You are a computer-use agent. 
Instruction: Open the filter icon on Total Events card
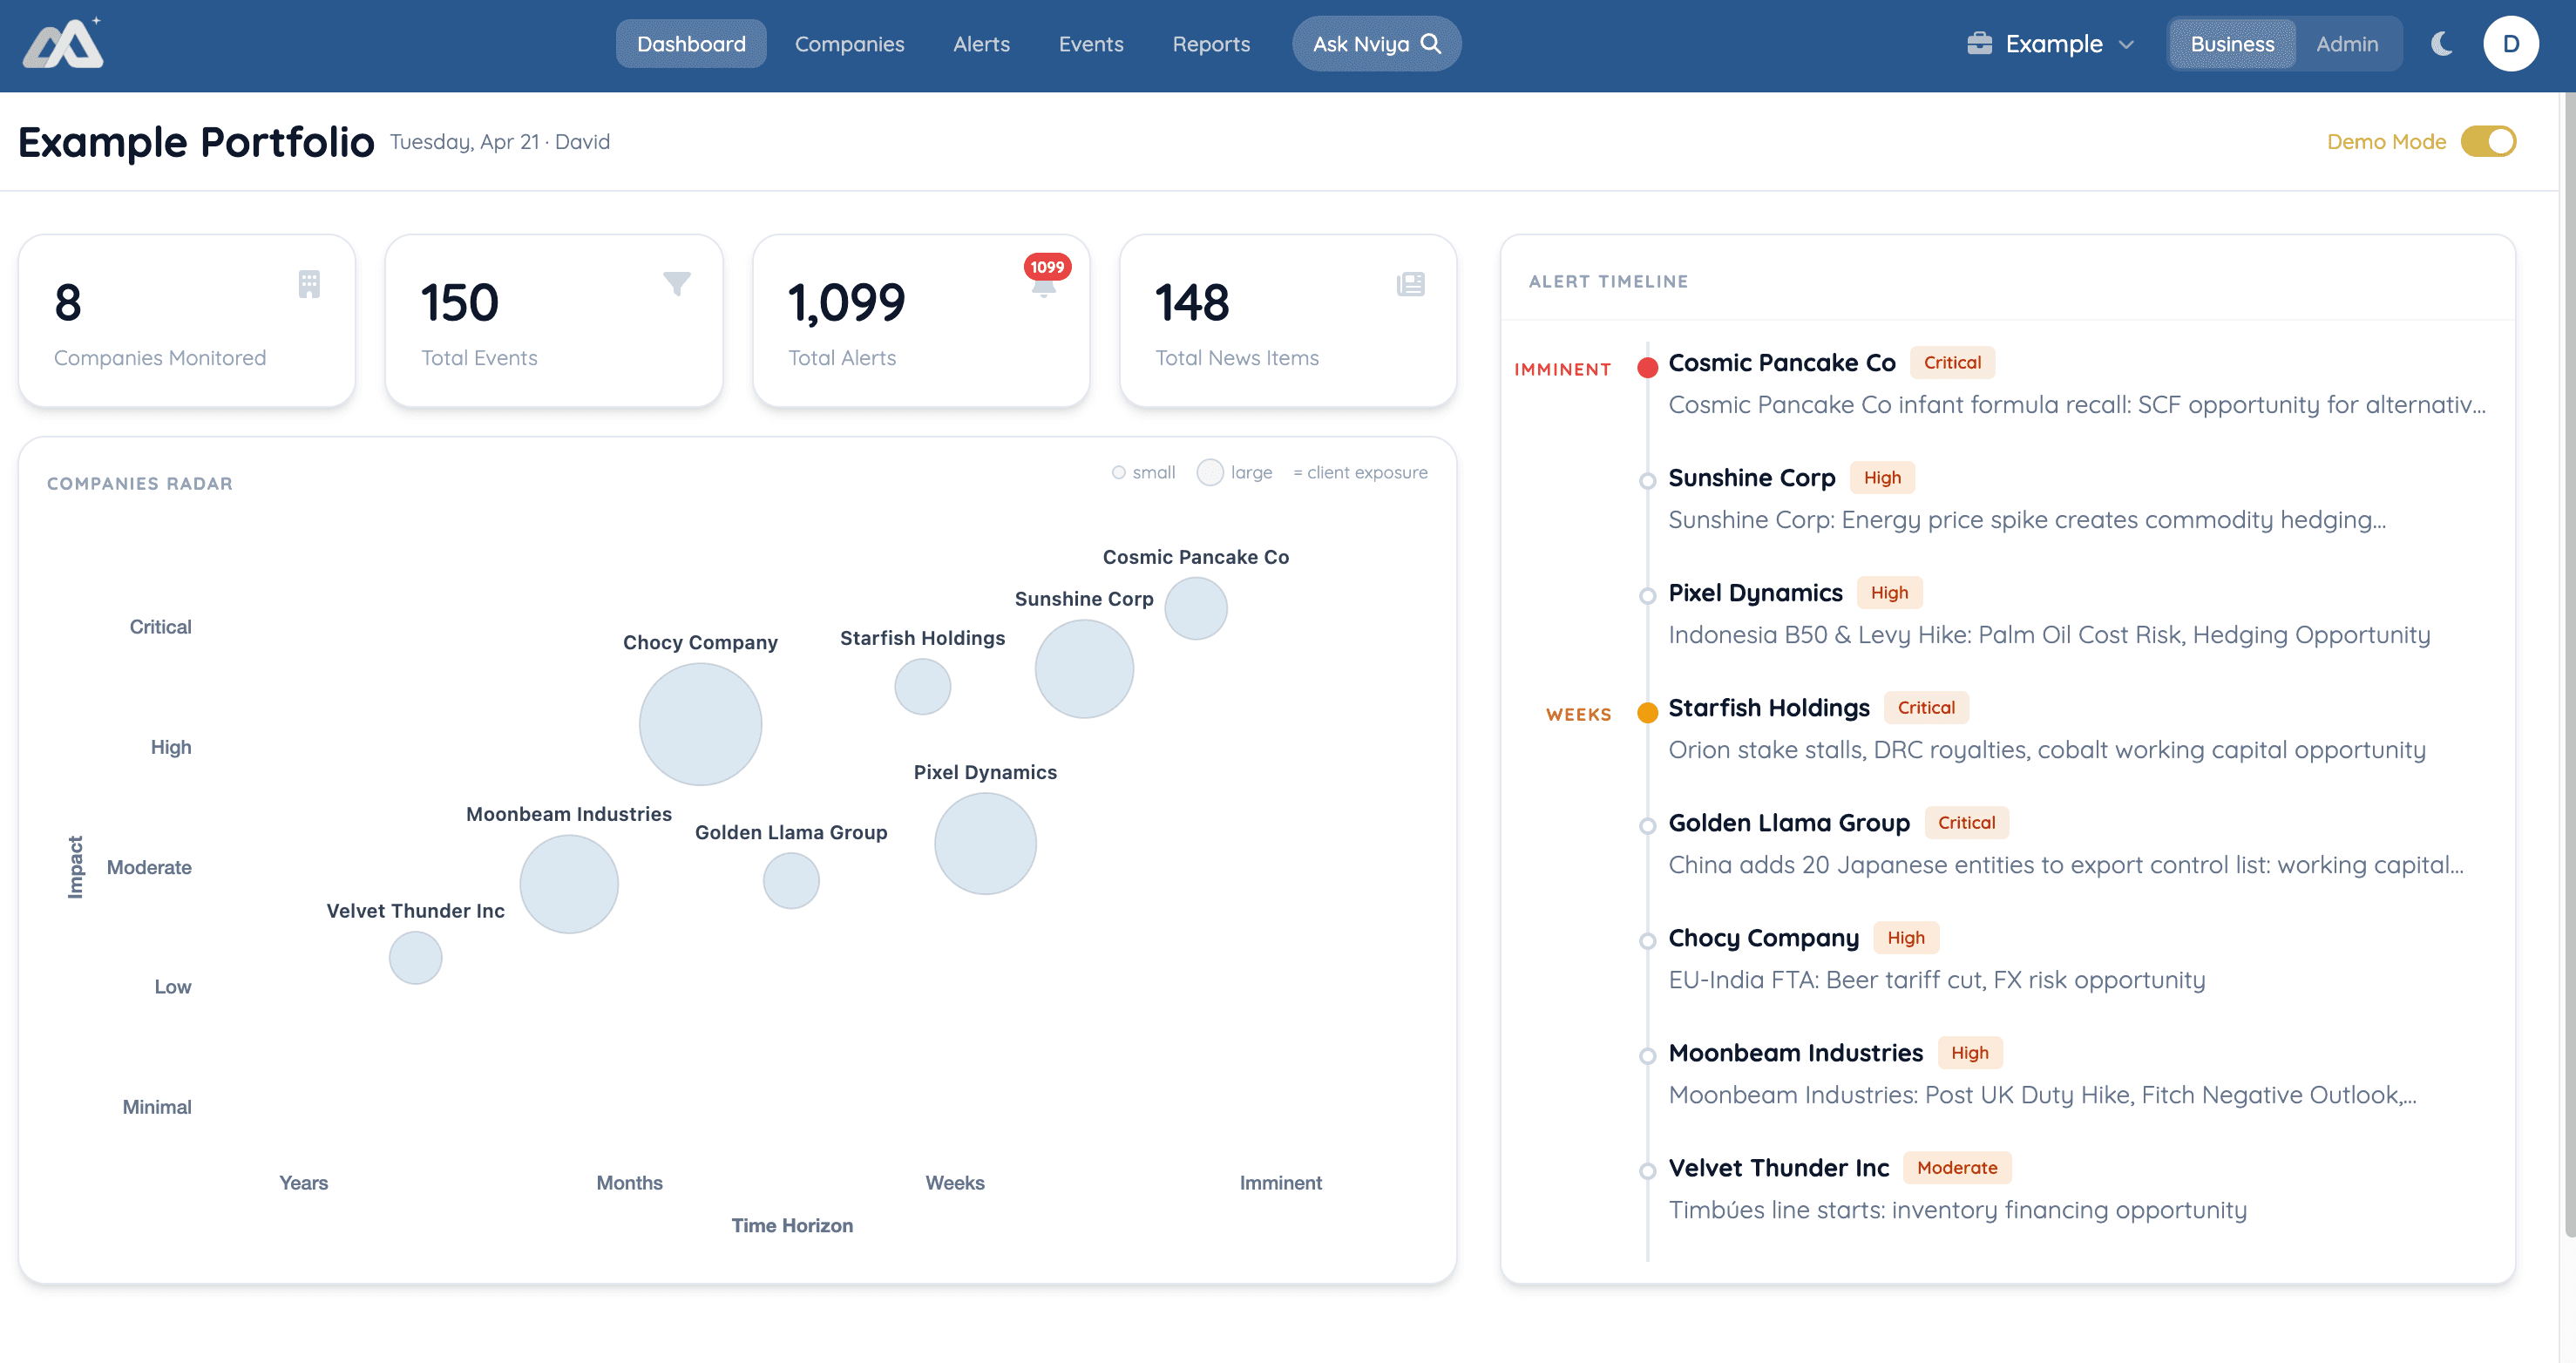point(676,285)
